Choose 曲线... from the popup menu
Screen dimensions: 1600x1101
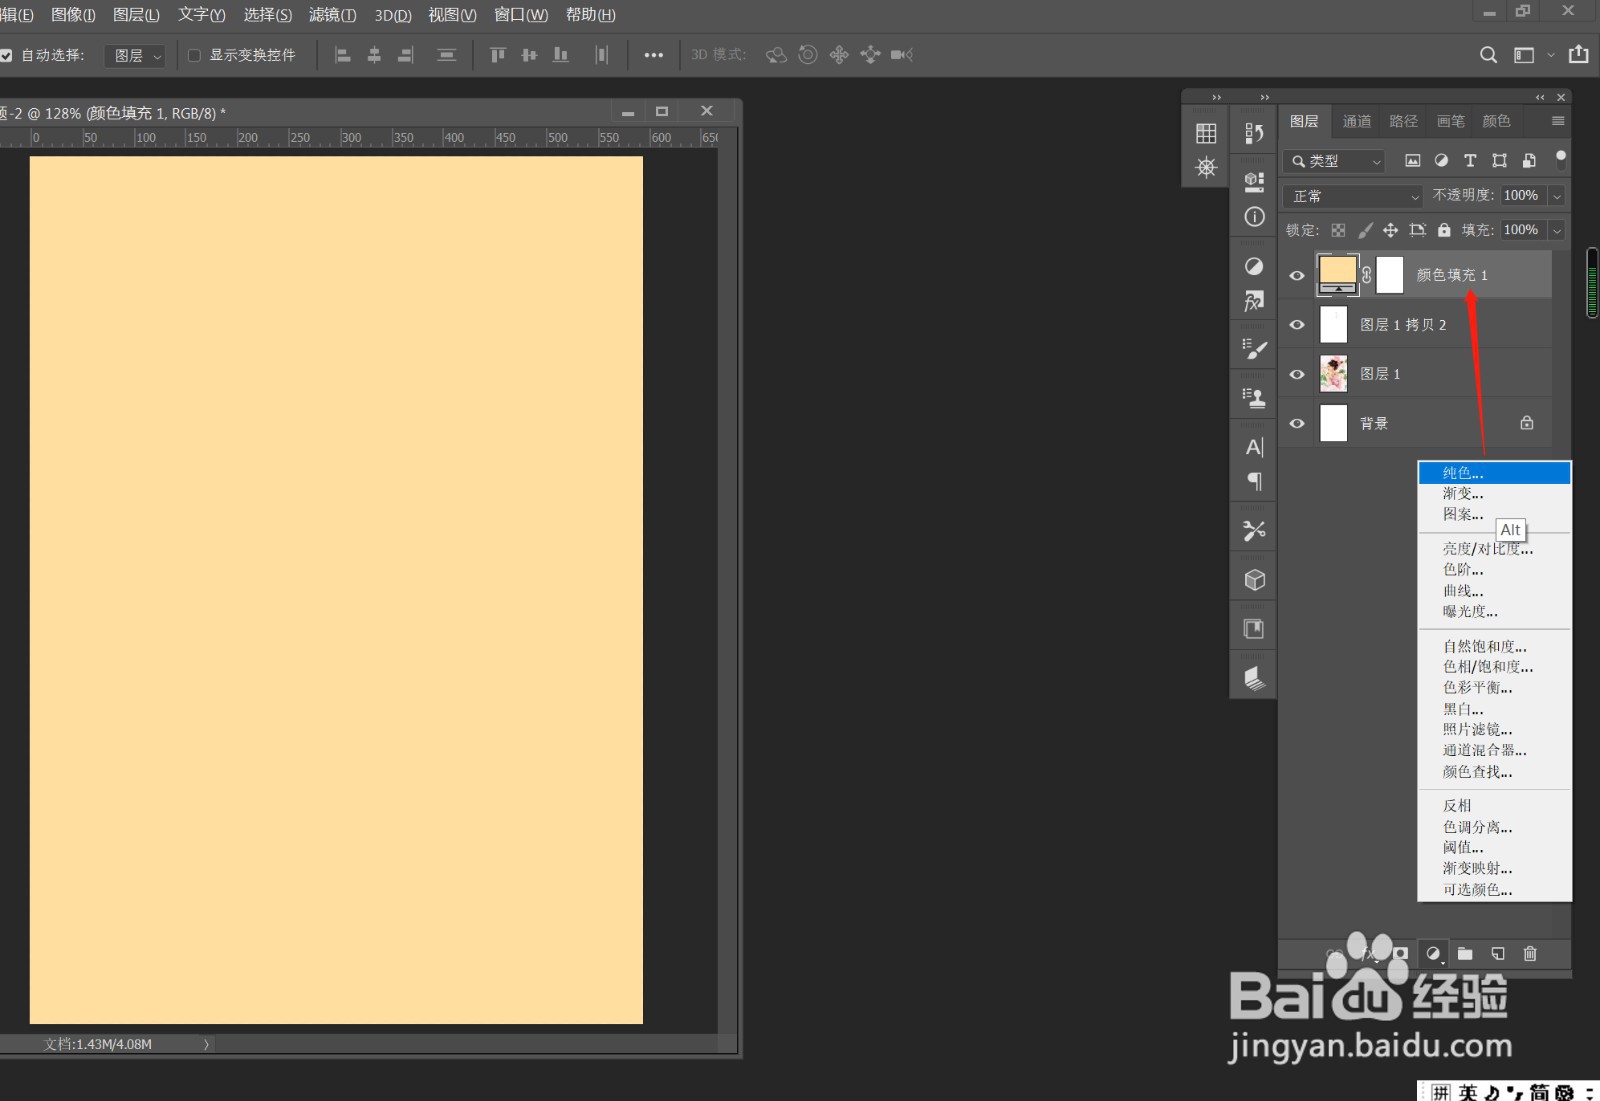1494,591
